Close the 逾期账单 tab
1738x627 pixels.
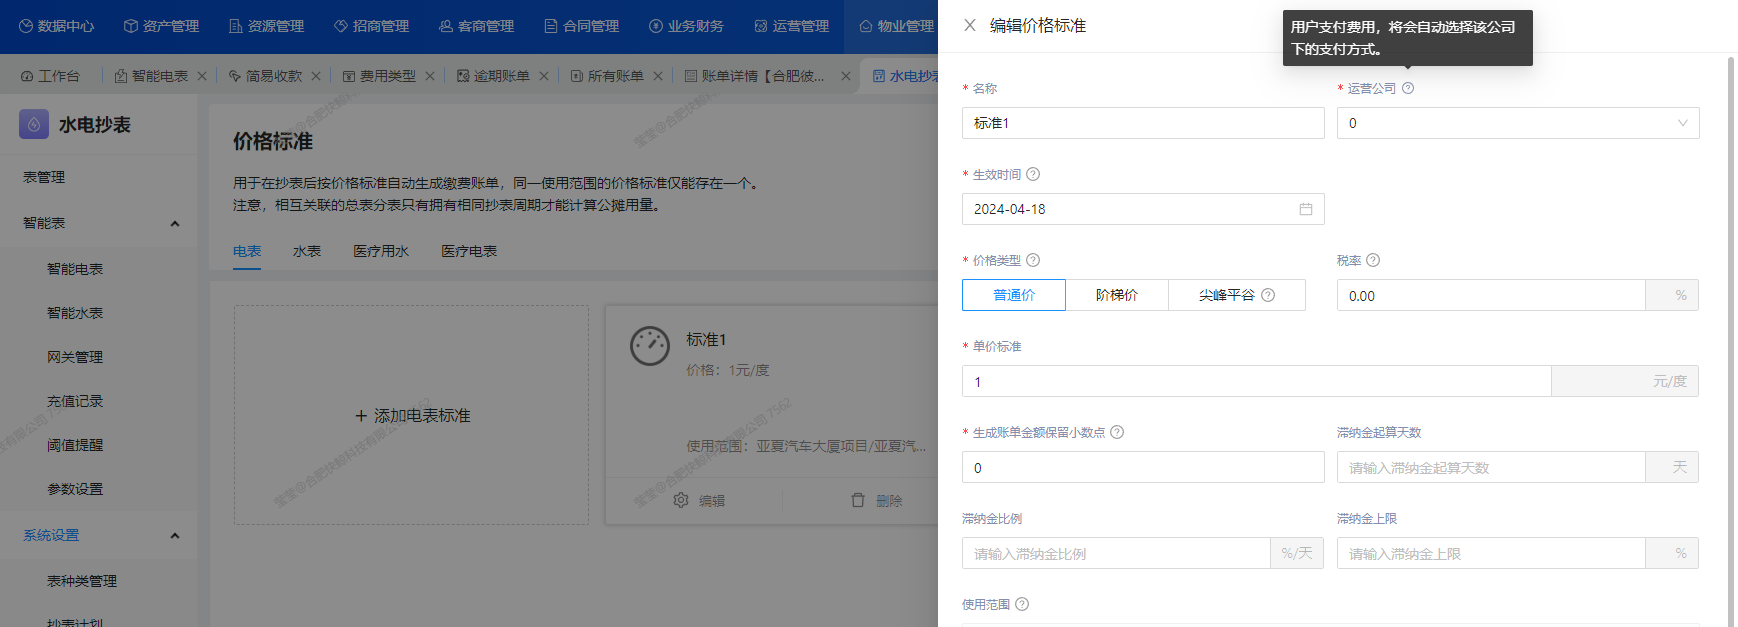[x=544, y=76]
